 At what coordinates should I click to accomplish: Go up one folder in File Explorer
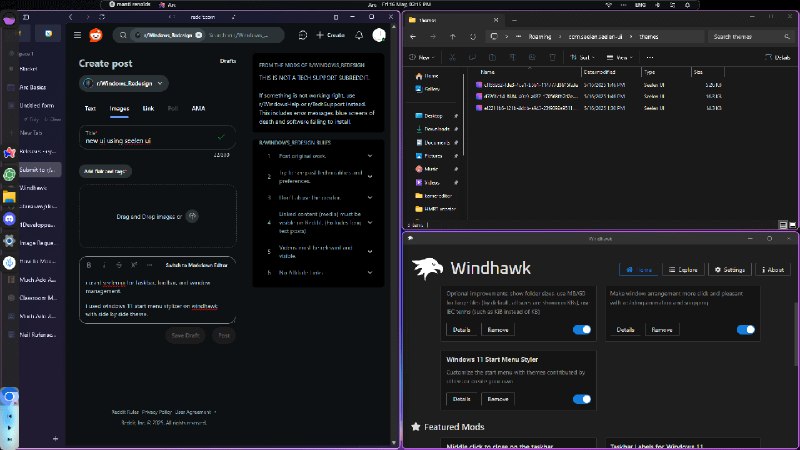pos(453,37)
